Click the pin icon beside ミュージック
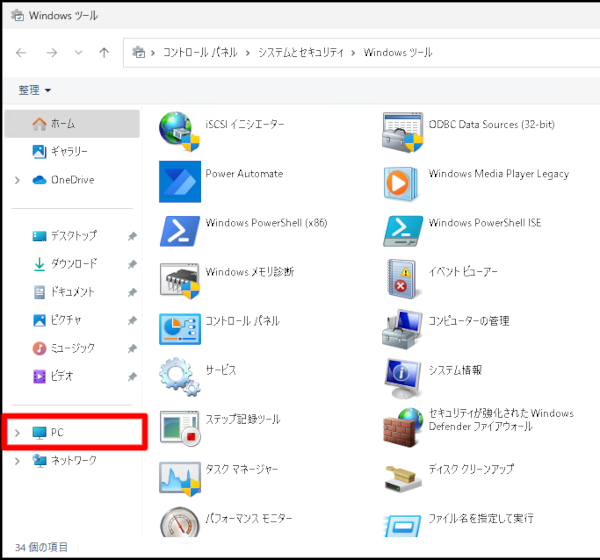600x560 pixels. (x=132, y=349)
